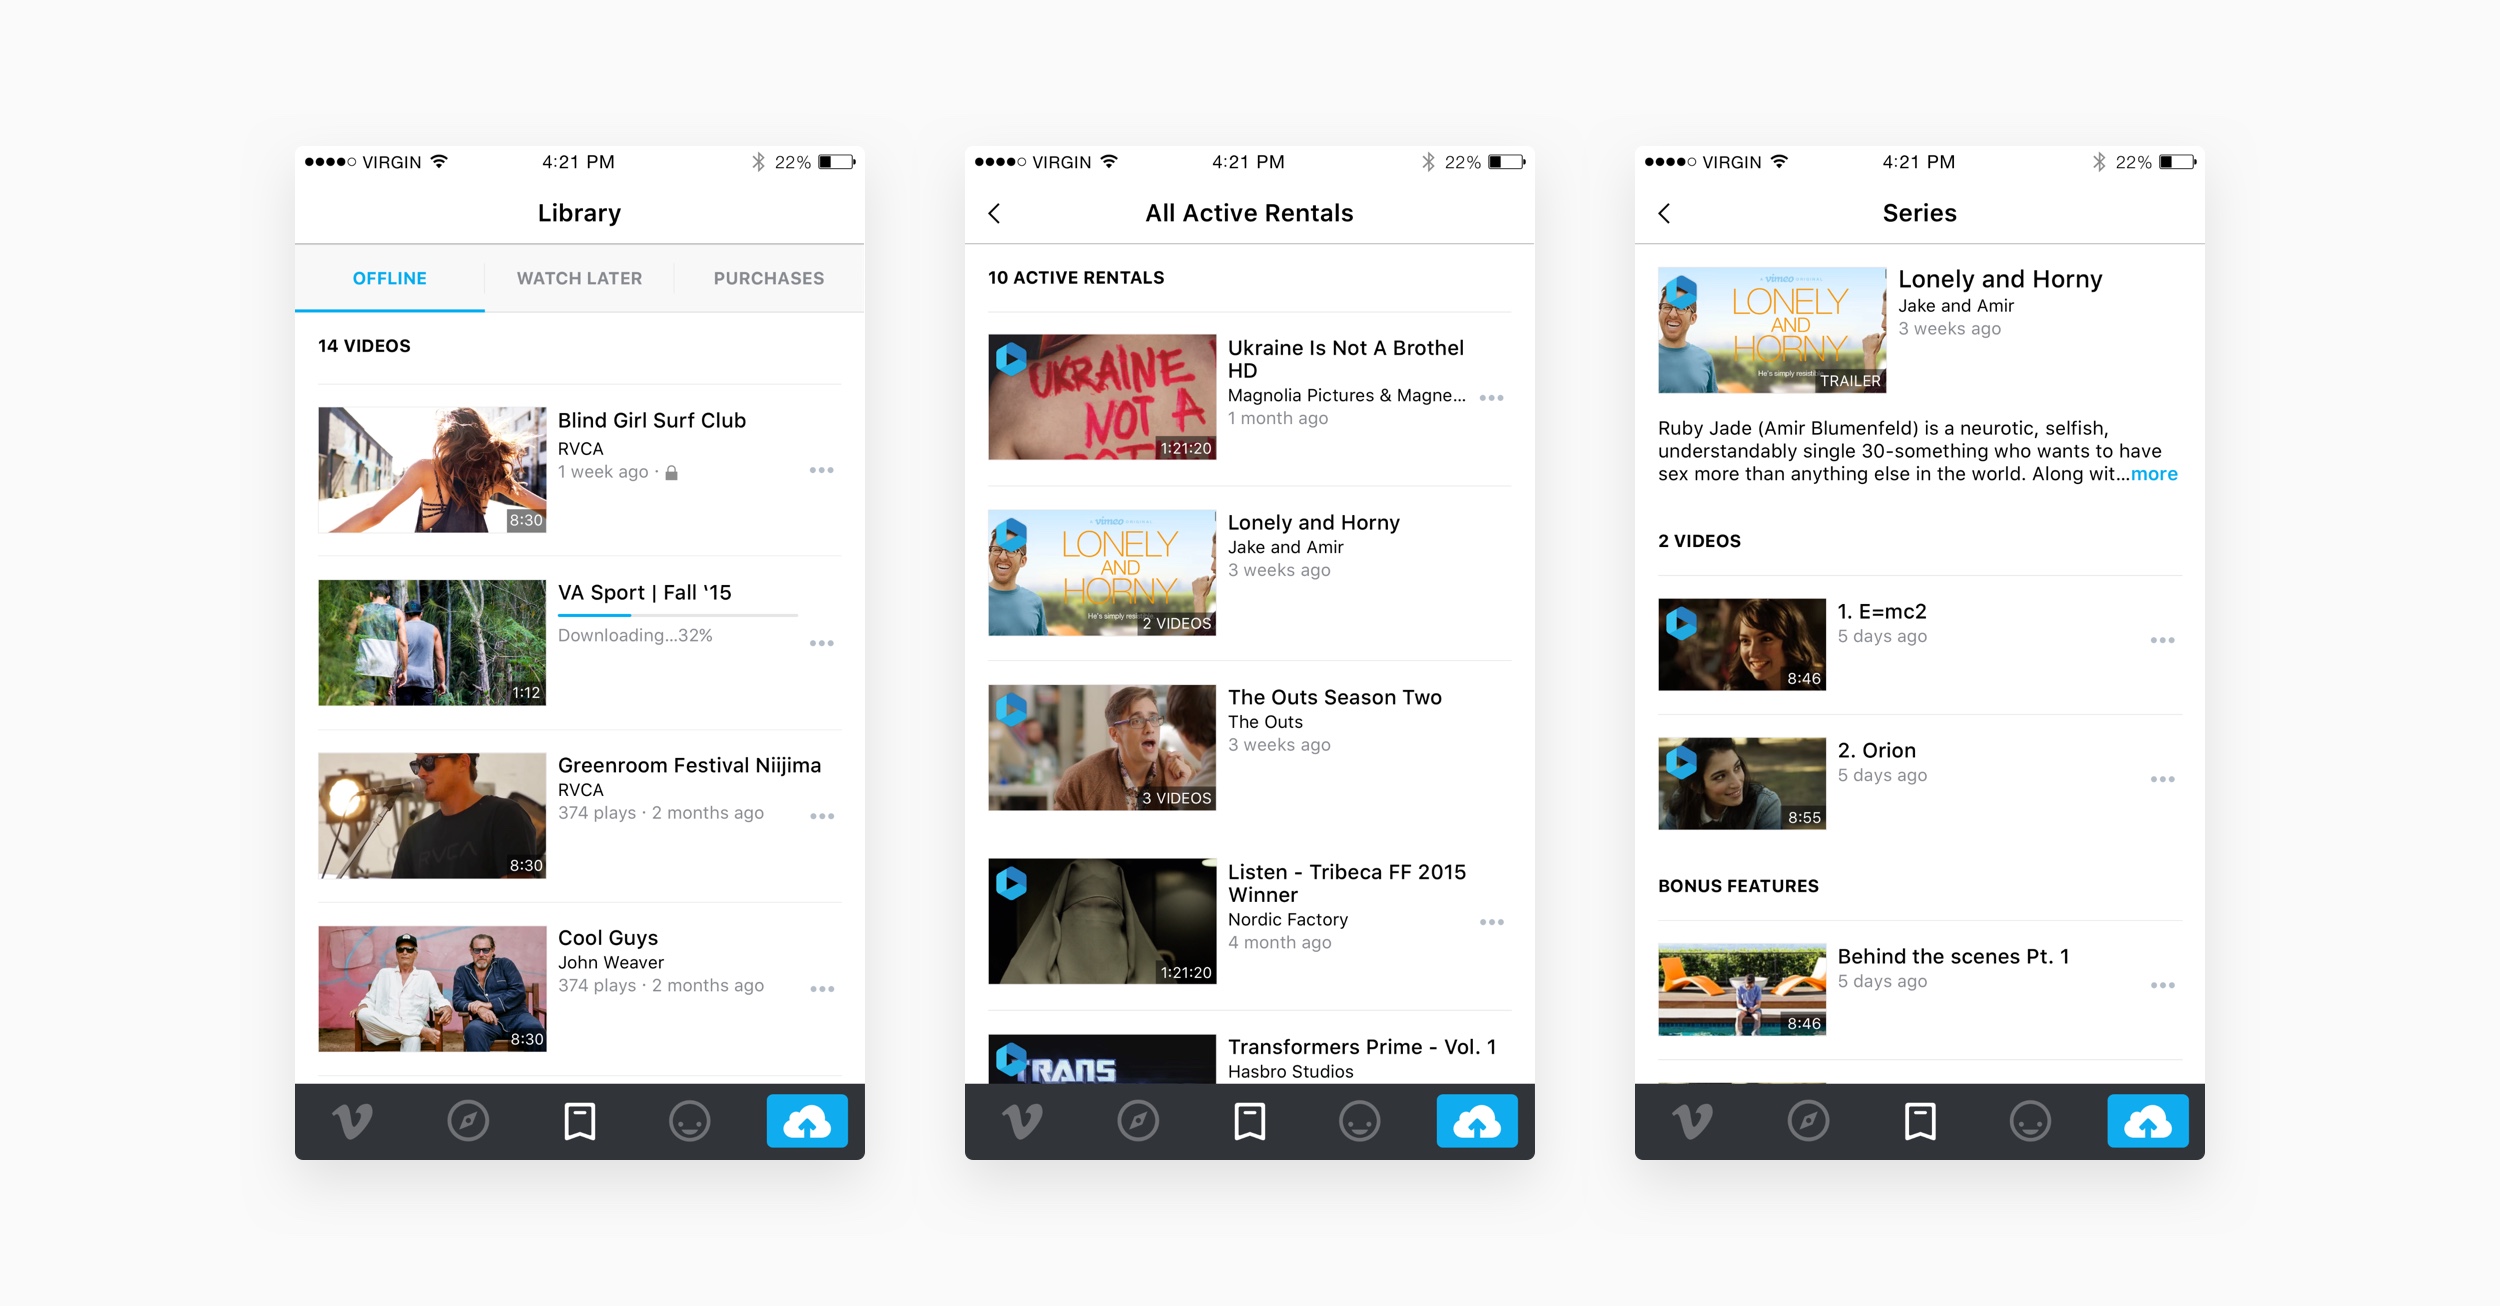The width and height of the screenshot is (2500, 1306).
Task: Select 'Lonely and Horny' title in rentals list
Action: pos(1314,523)
